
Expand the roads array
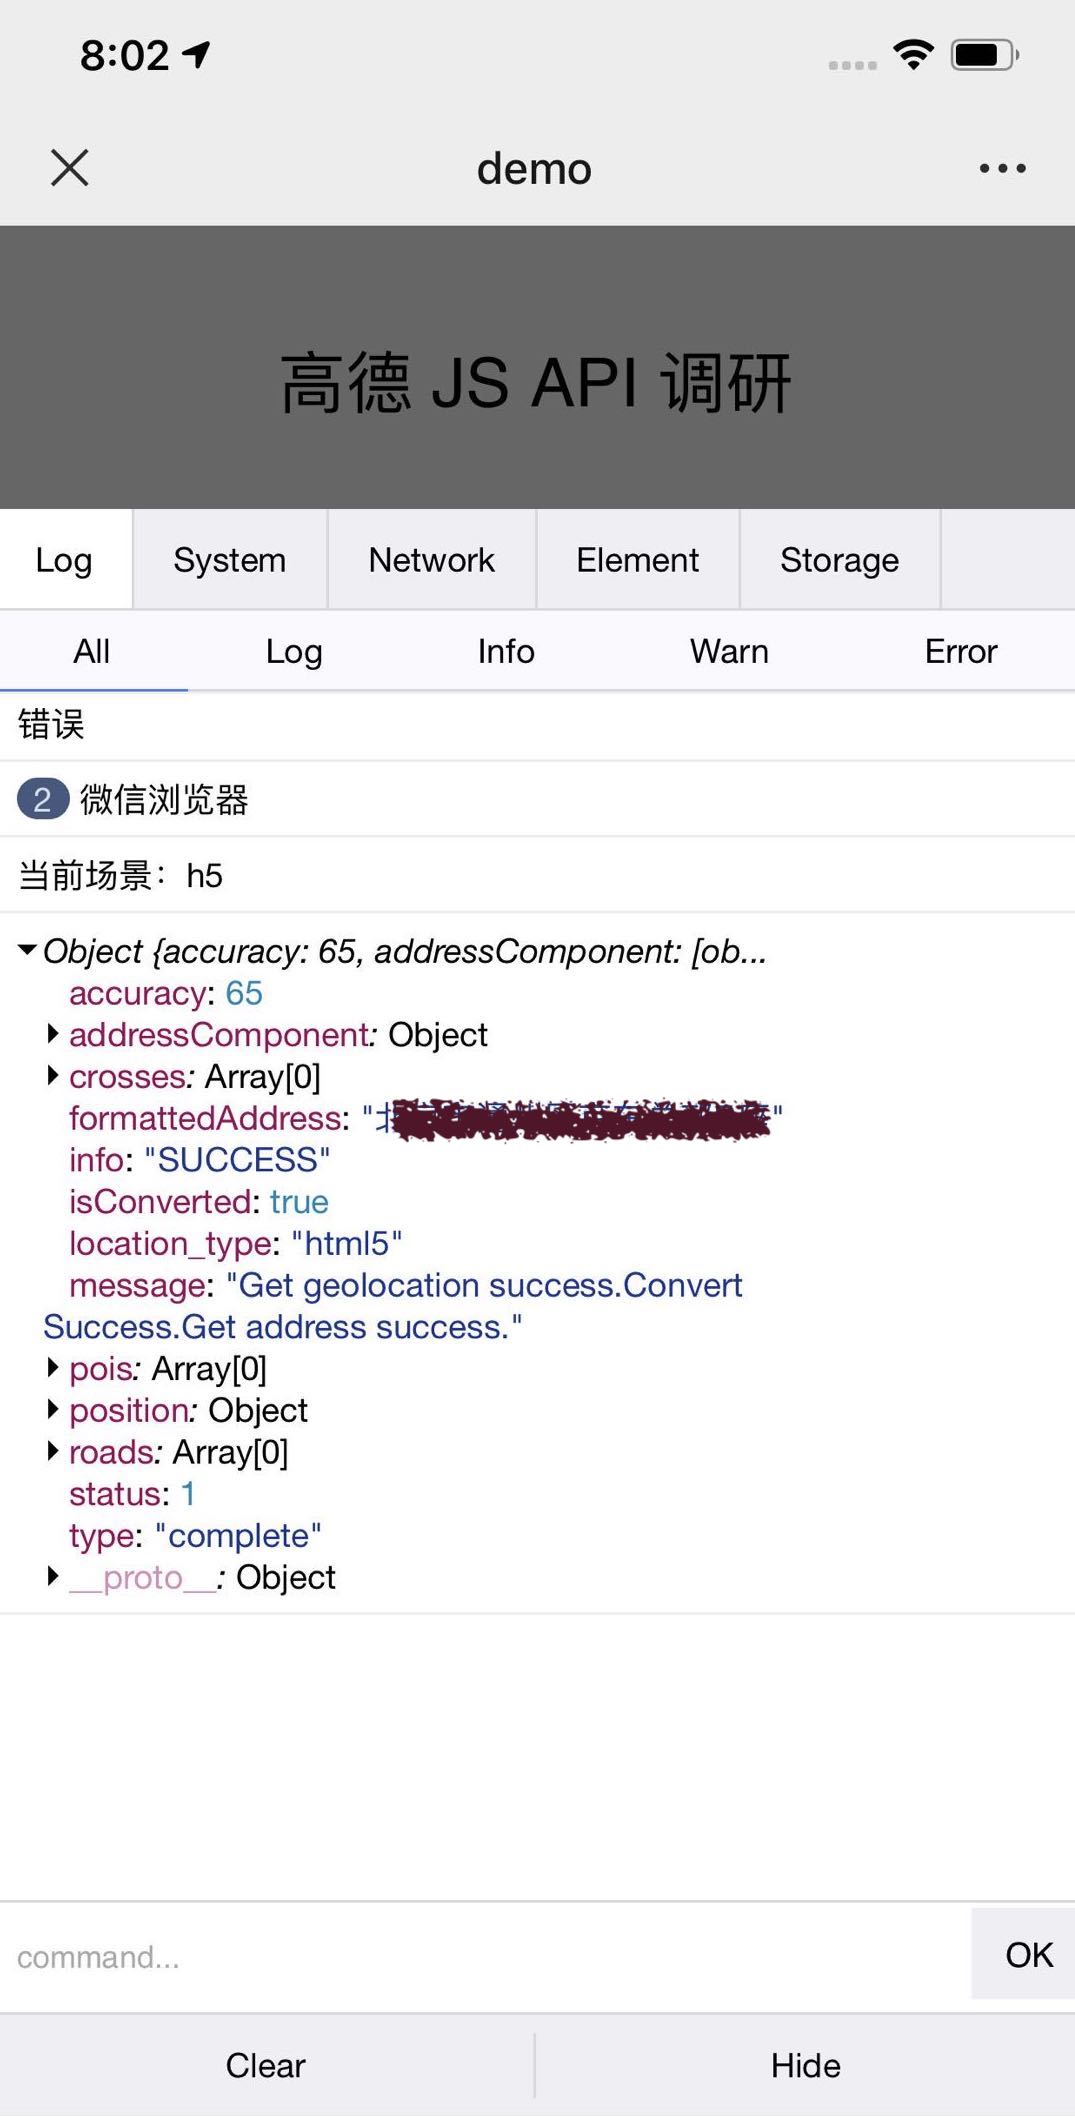pos(53,1452)
